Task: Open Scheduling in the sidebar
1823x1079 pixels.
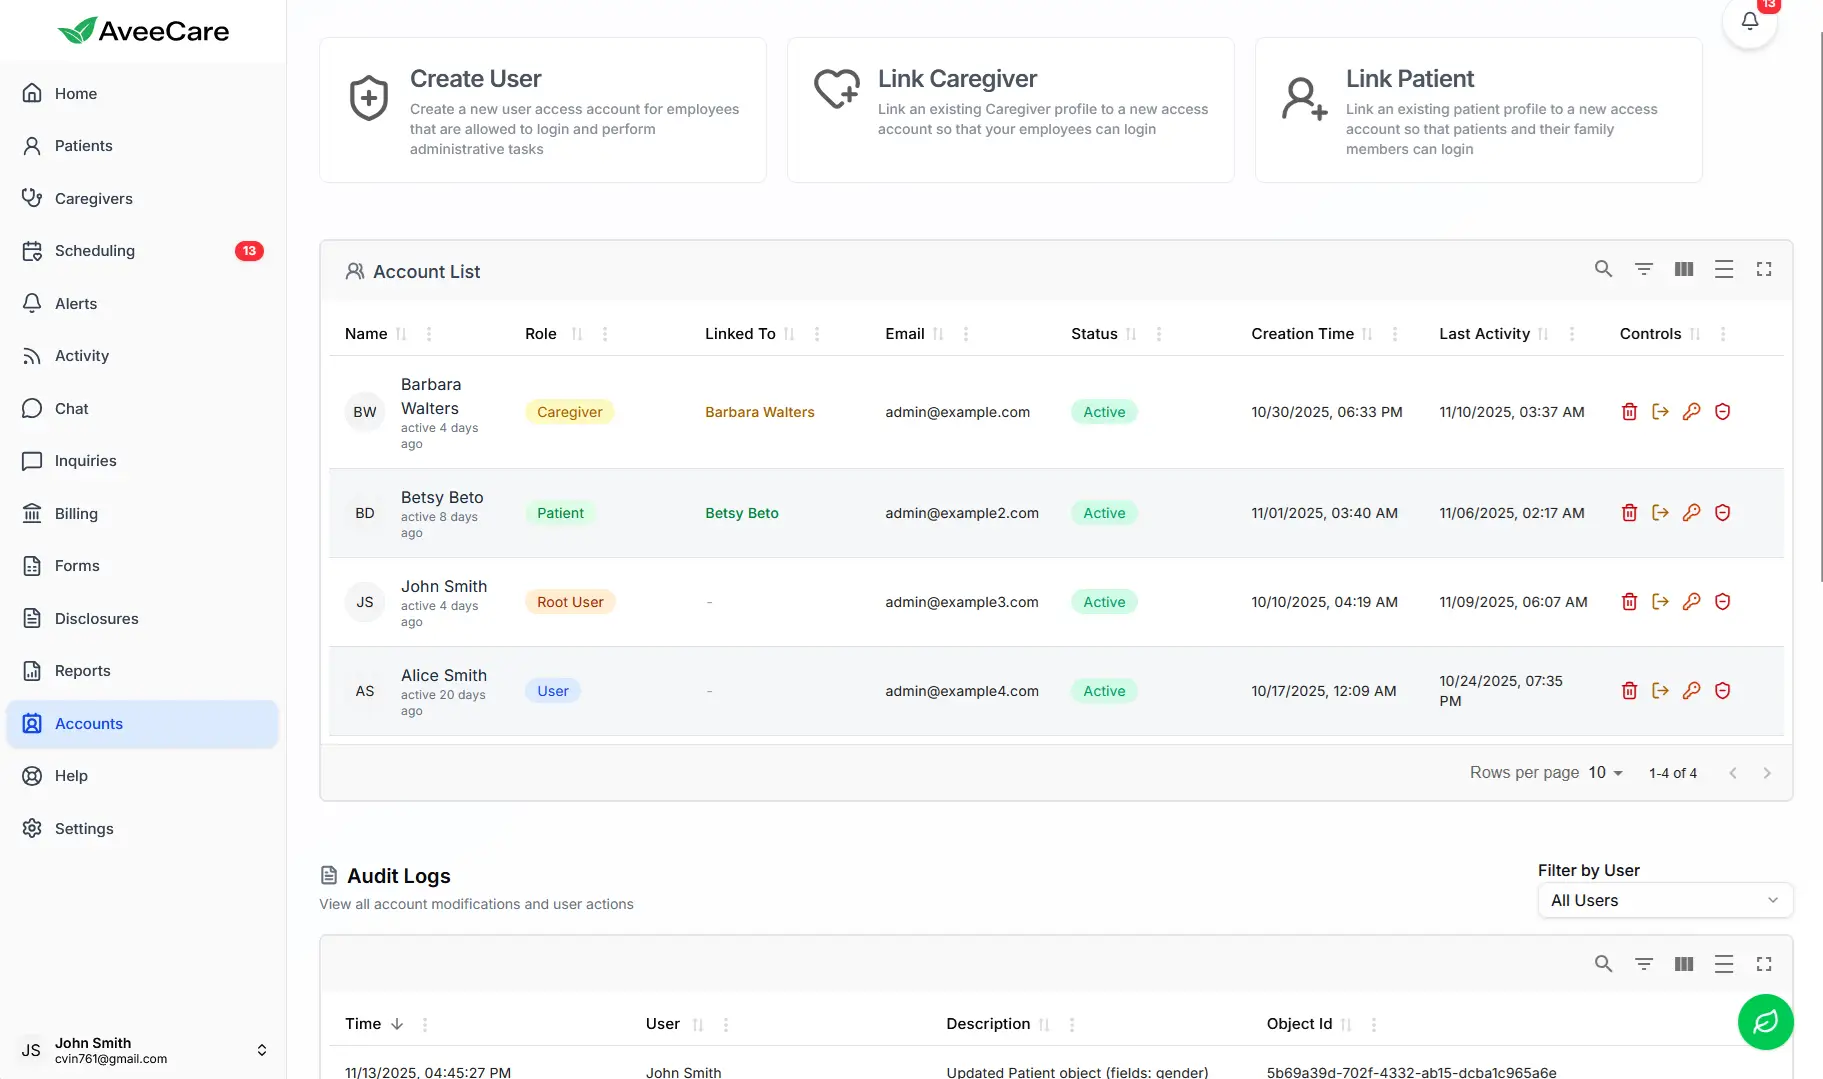Action: pyautogui.click(x=95, y=251)
